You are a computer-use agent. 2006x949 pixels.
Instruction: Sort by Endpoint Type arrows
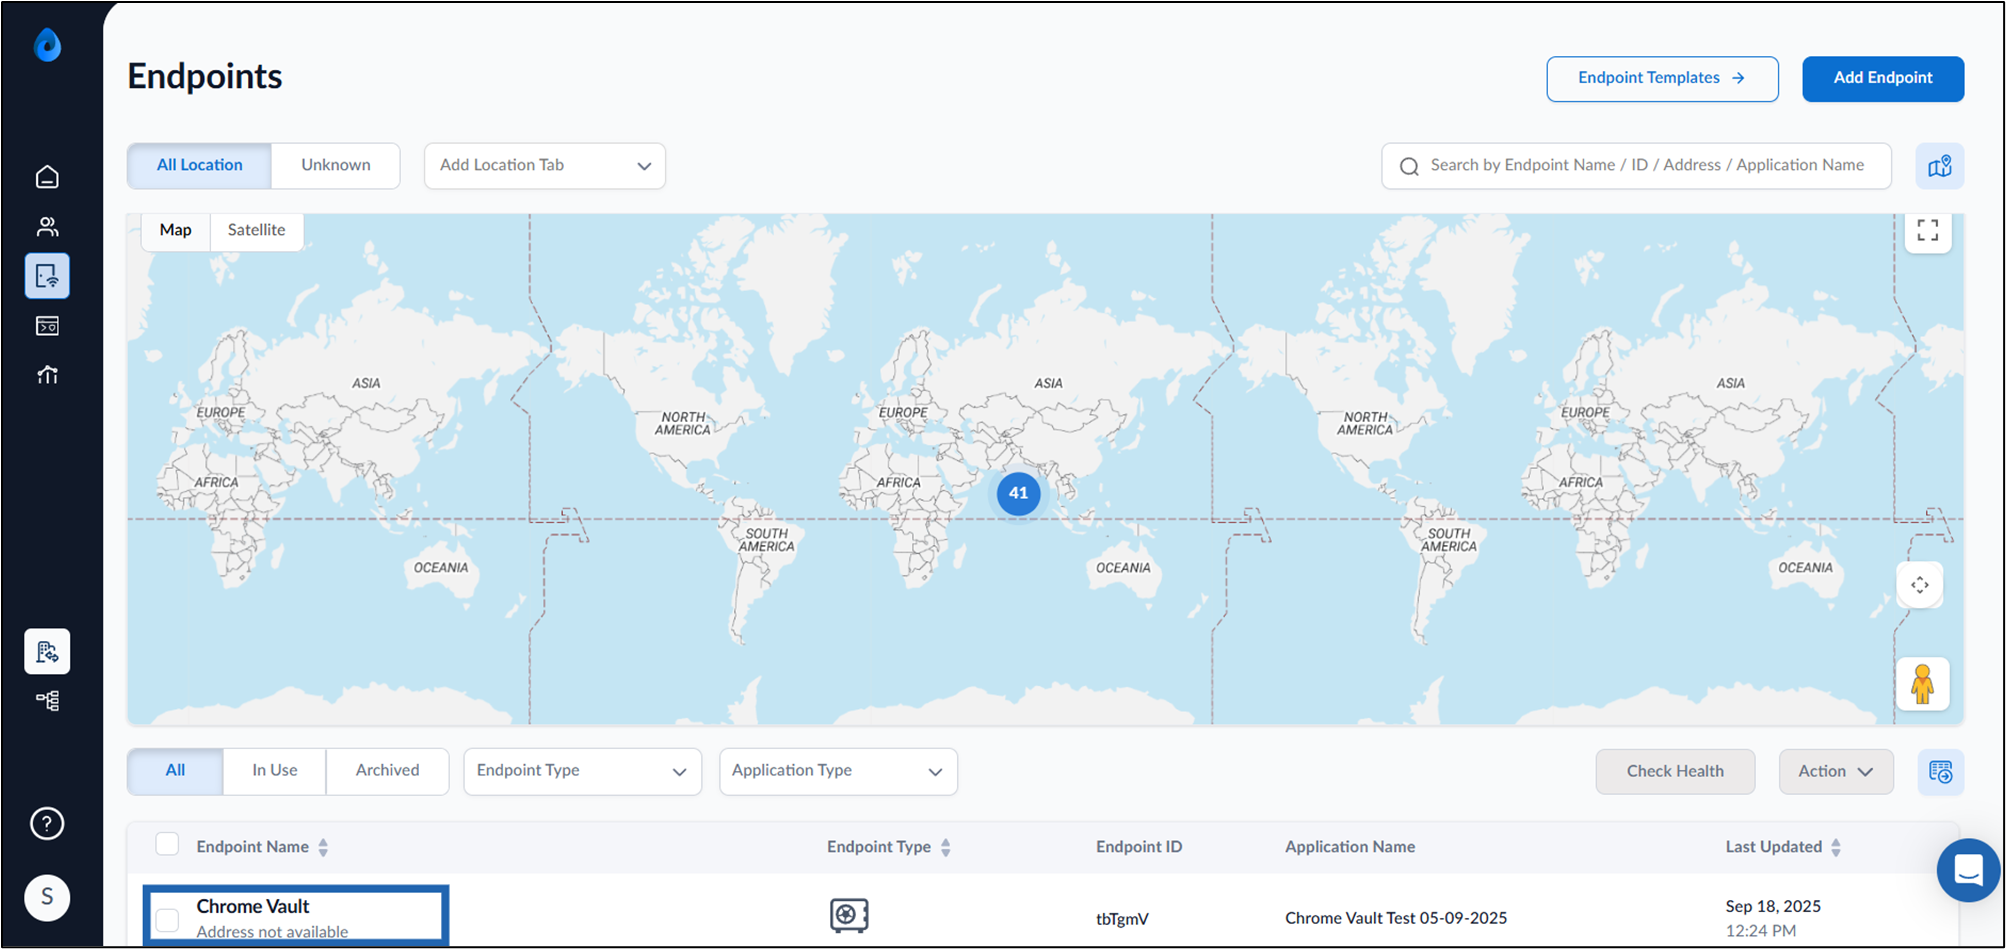pyautogui.click(x=945, y=847)
